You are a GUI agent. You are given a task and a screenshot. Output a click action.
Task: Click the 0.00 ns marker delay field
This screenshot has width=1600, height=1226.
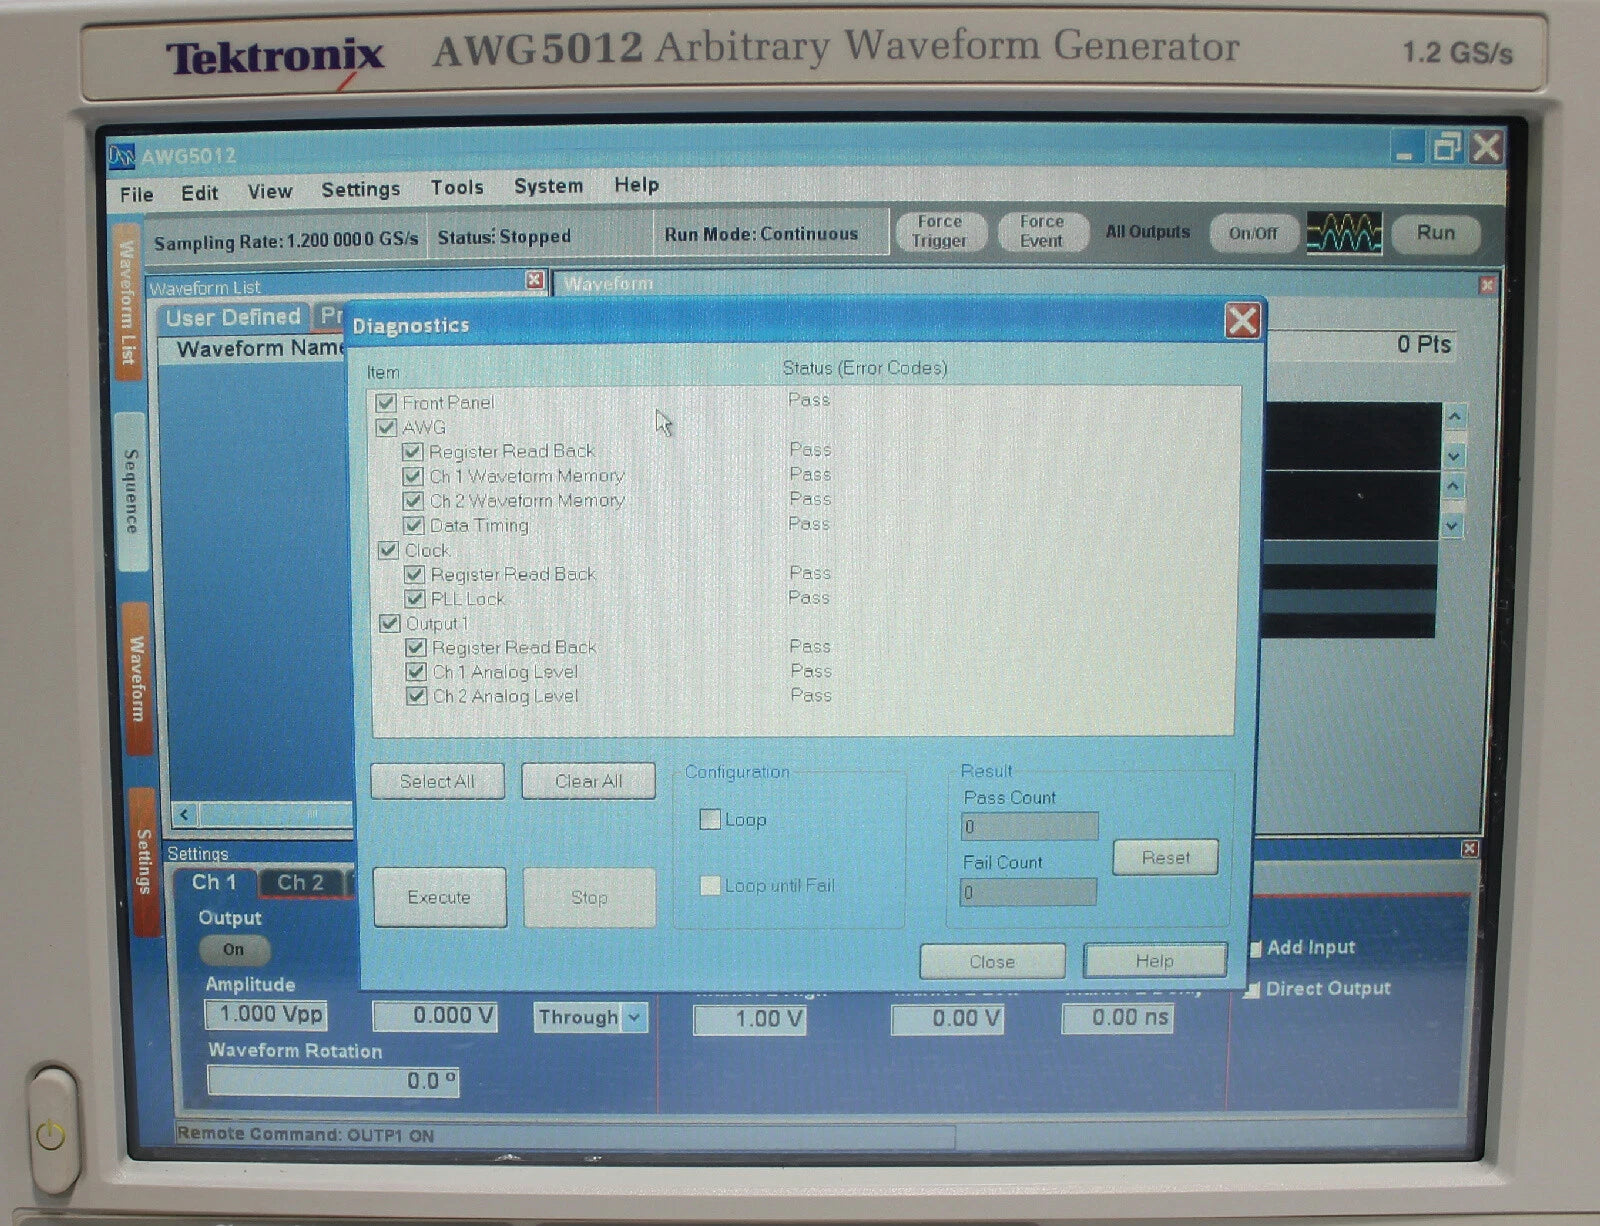point(1117,1018)
